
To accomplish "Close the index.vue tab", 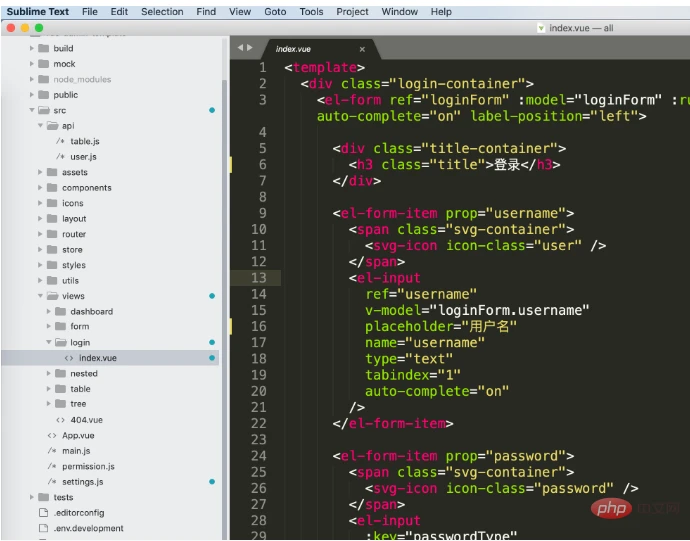I will click(362, 49).
